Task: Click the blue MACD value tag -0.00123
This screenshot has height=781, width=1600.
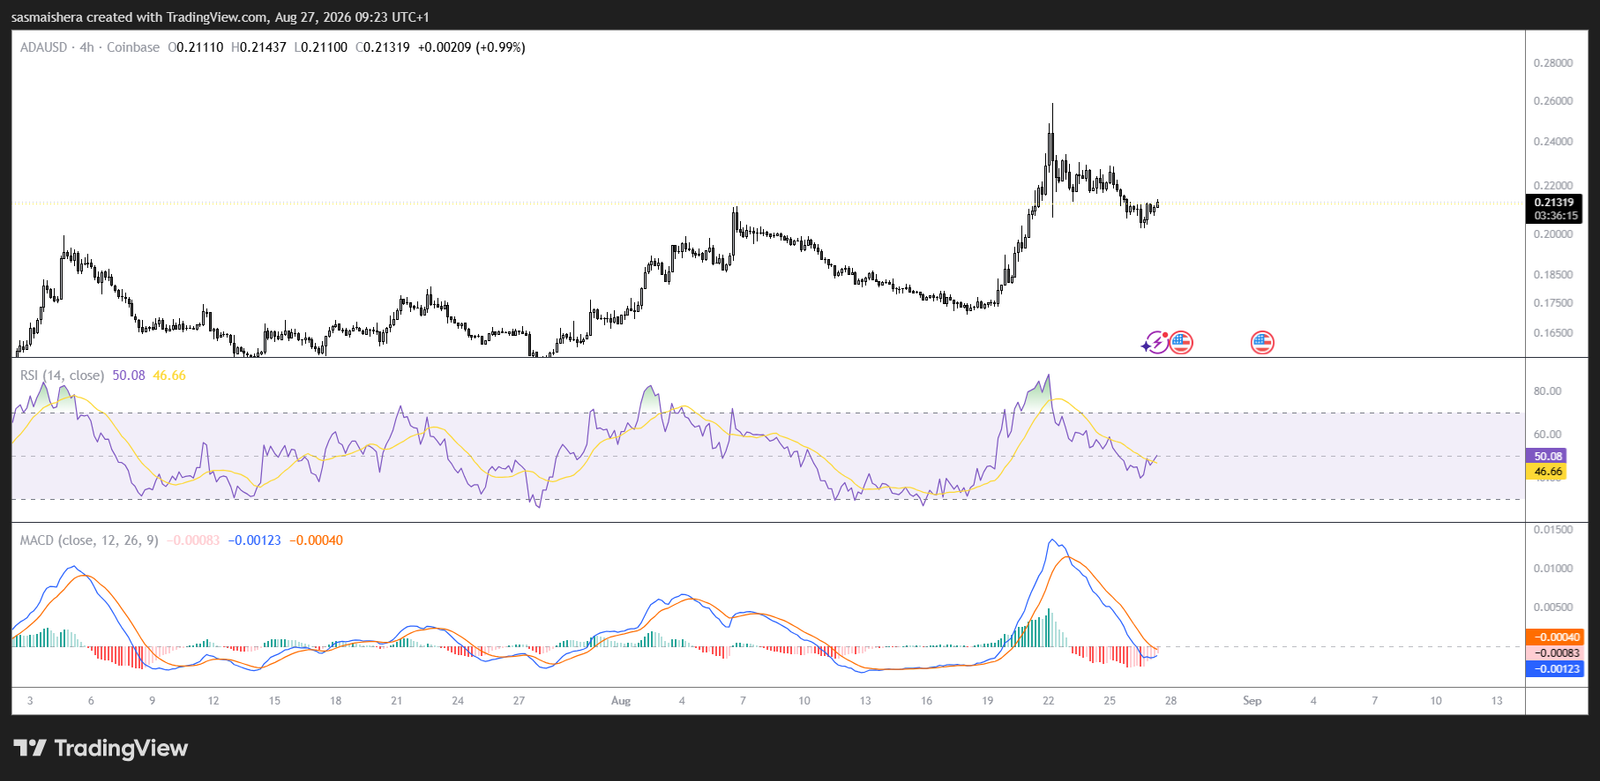Action: pyautogui.click(x=1555, y=669)
